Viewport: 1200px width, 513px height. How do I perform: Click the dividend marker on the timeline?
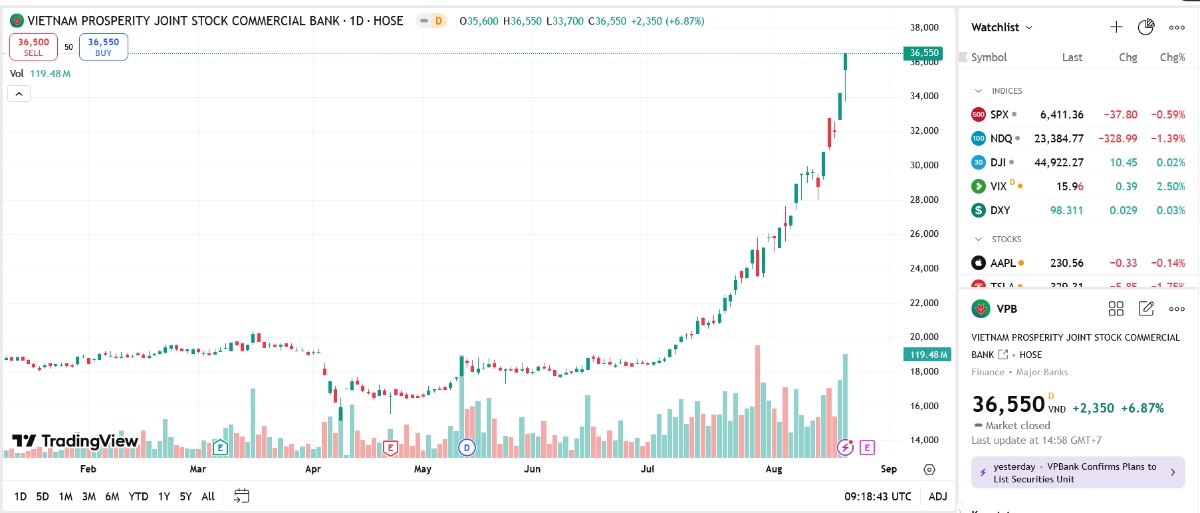click(x=466, y=448)
